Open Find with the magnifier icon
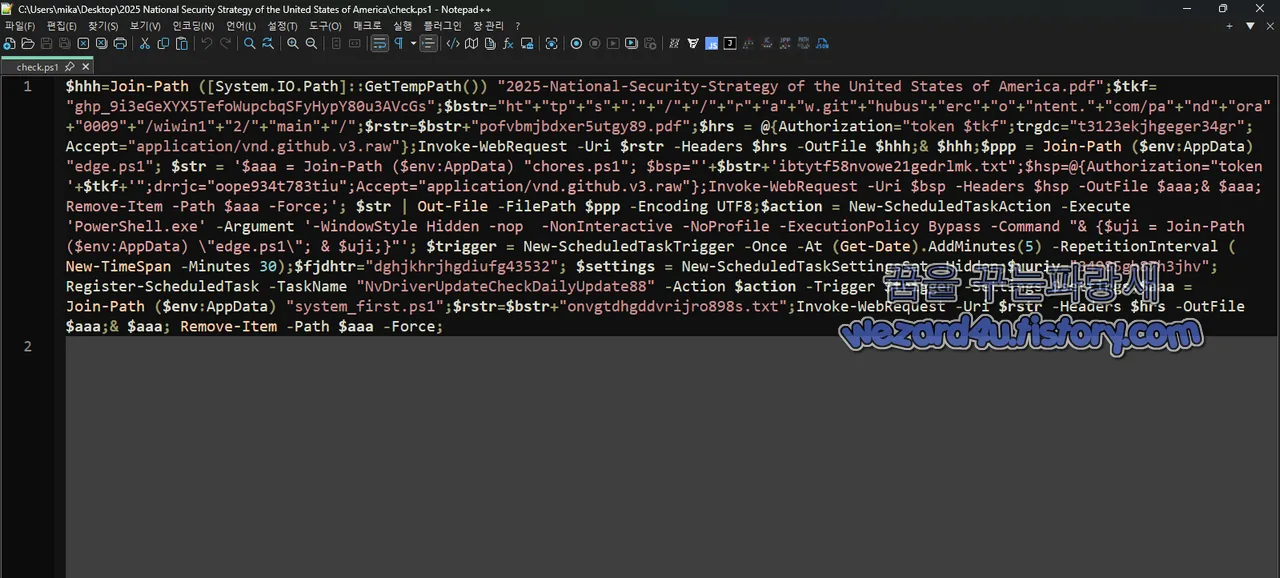 pyautogui.click(x=250, y=44)
